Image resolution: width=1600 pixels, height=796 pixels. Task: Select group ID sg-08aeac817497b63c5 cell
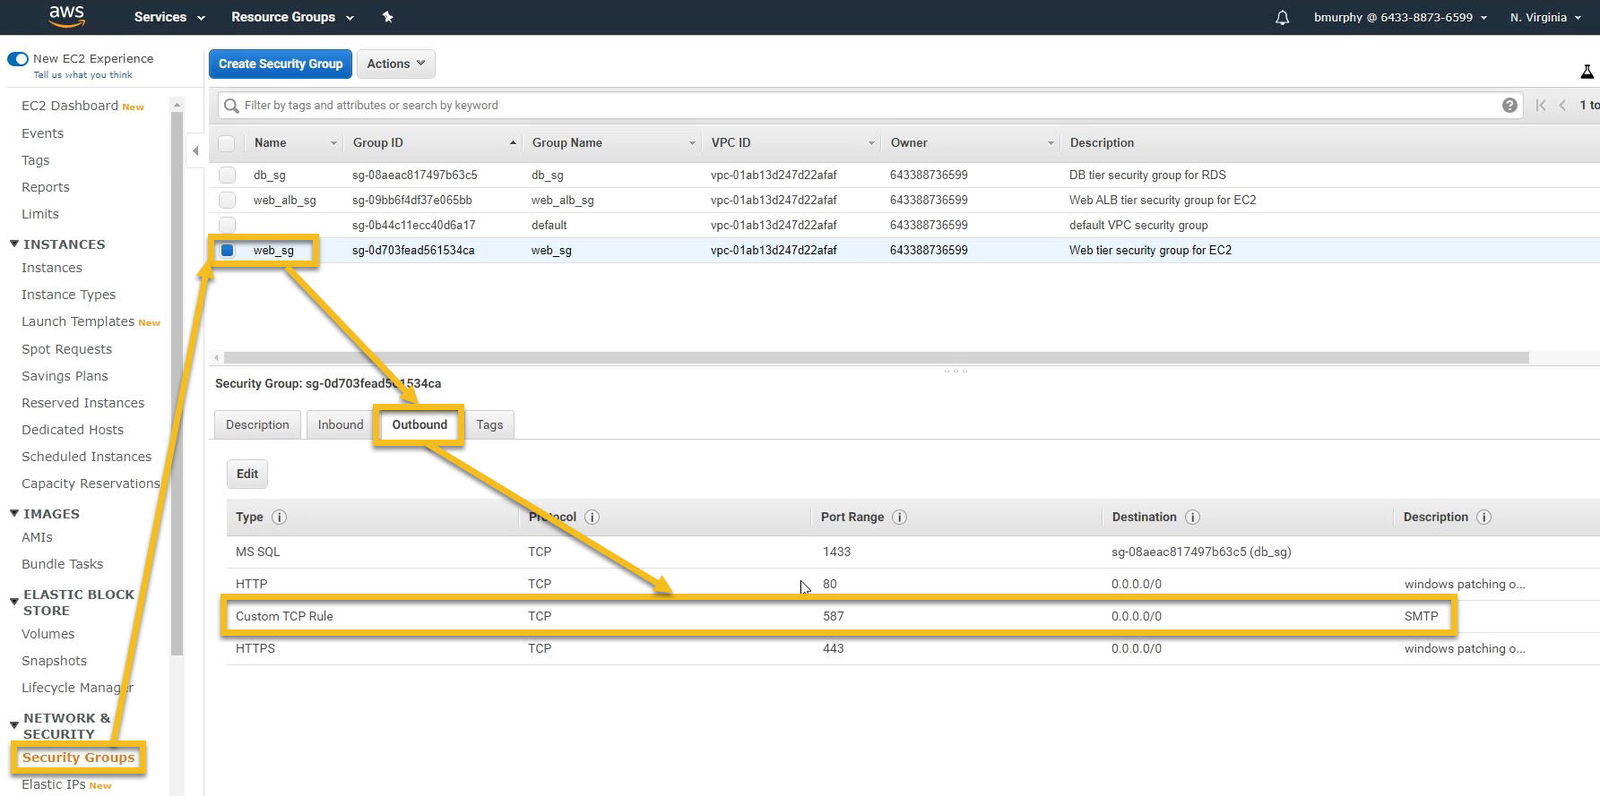(414, 175)
